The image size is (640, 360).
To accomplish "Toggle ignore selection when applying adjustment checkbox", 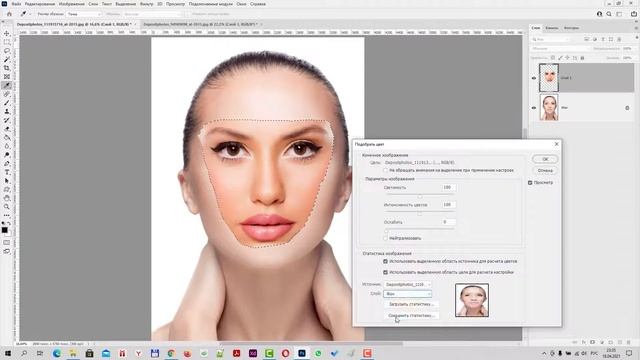I will click(x=385, y=170).
